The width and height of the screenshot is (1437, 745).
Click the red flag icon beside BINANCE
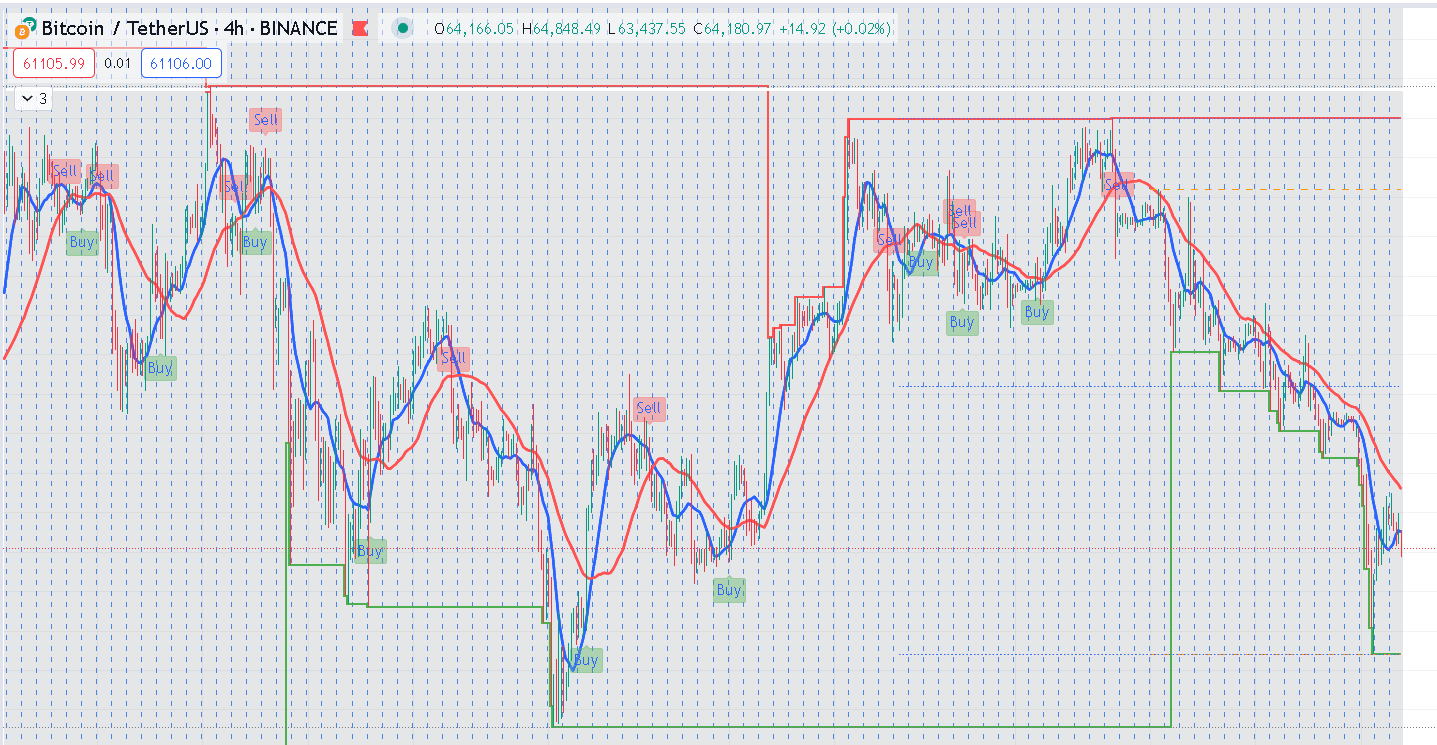point(359,29)
